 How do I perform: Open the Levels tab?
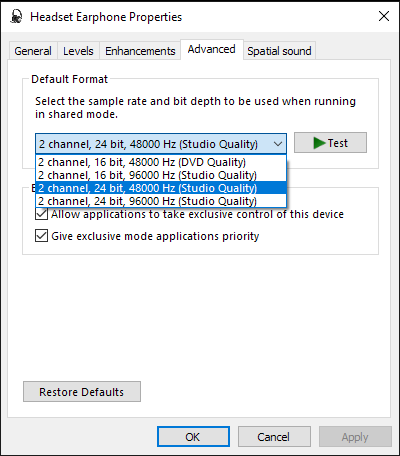[x=78, y=51]
